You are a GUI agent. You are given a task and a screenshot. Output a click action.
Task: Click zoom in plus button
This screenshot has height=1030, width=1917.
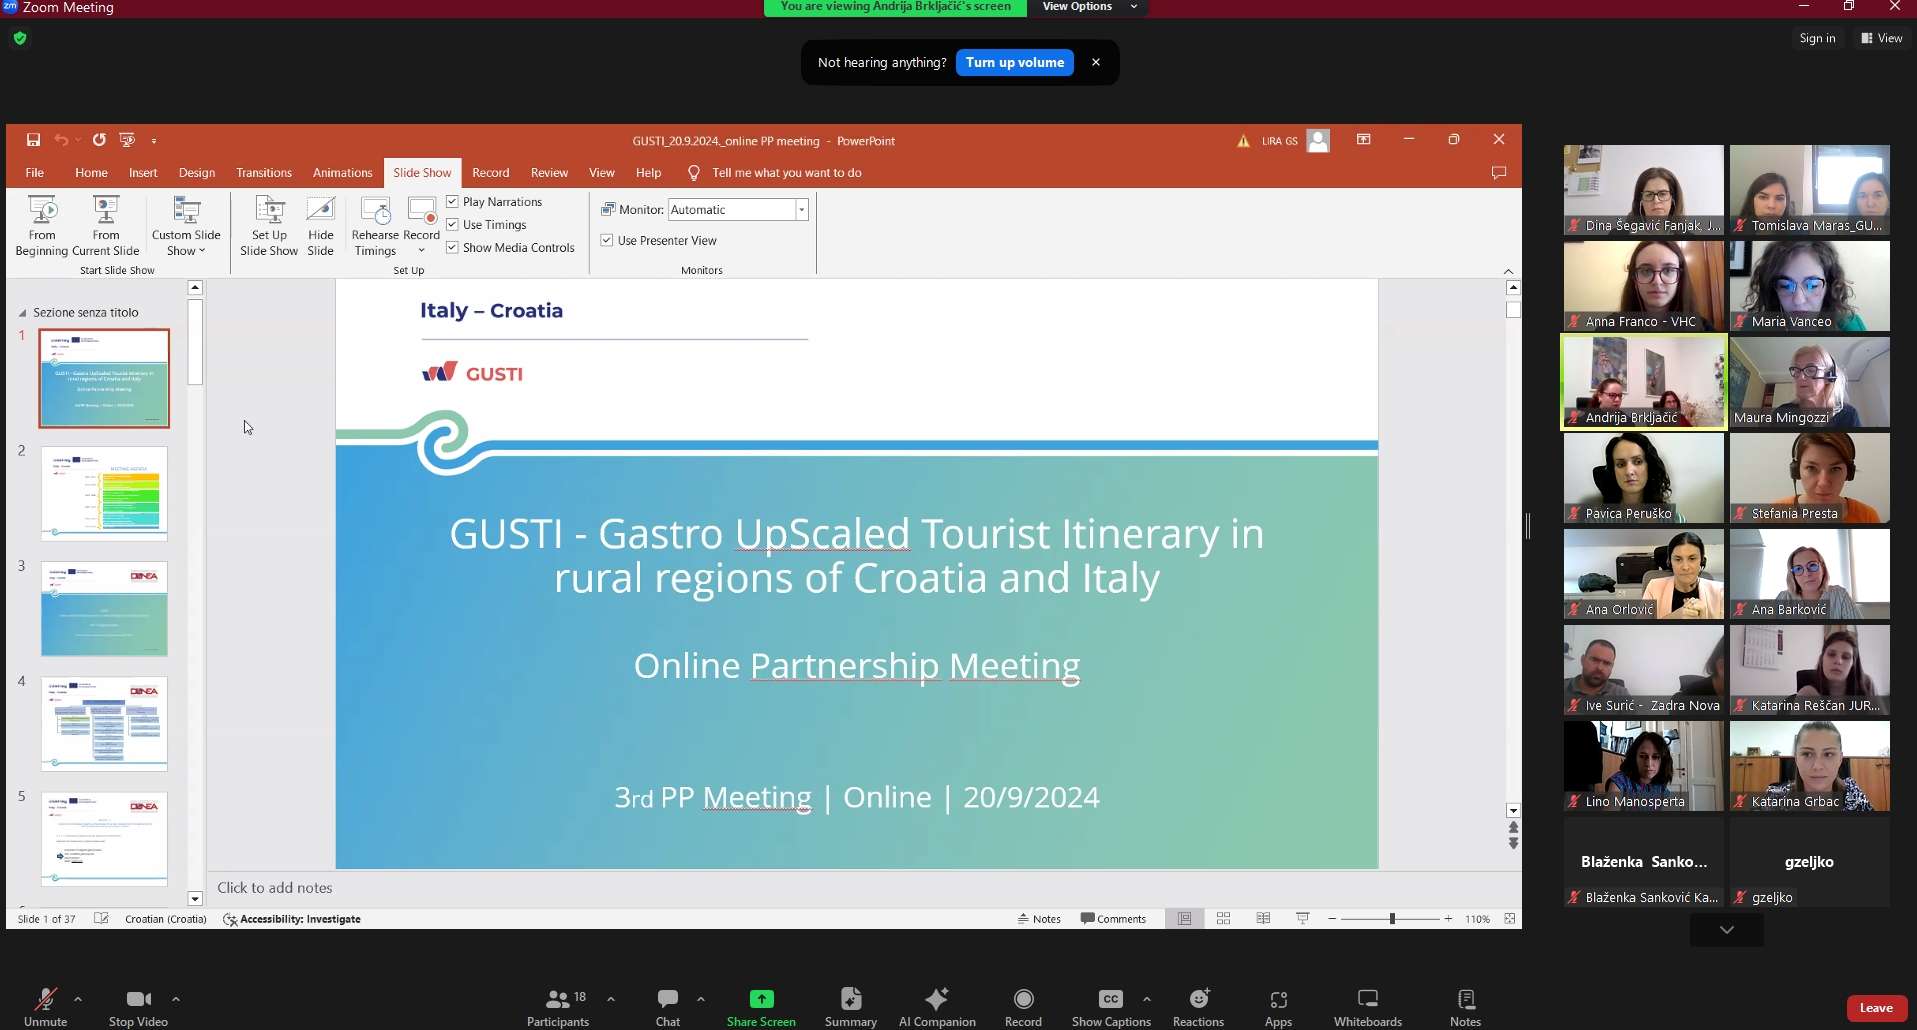coord(1448,918)
